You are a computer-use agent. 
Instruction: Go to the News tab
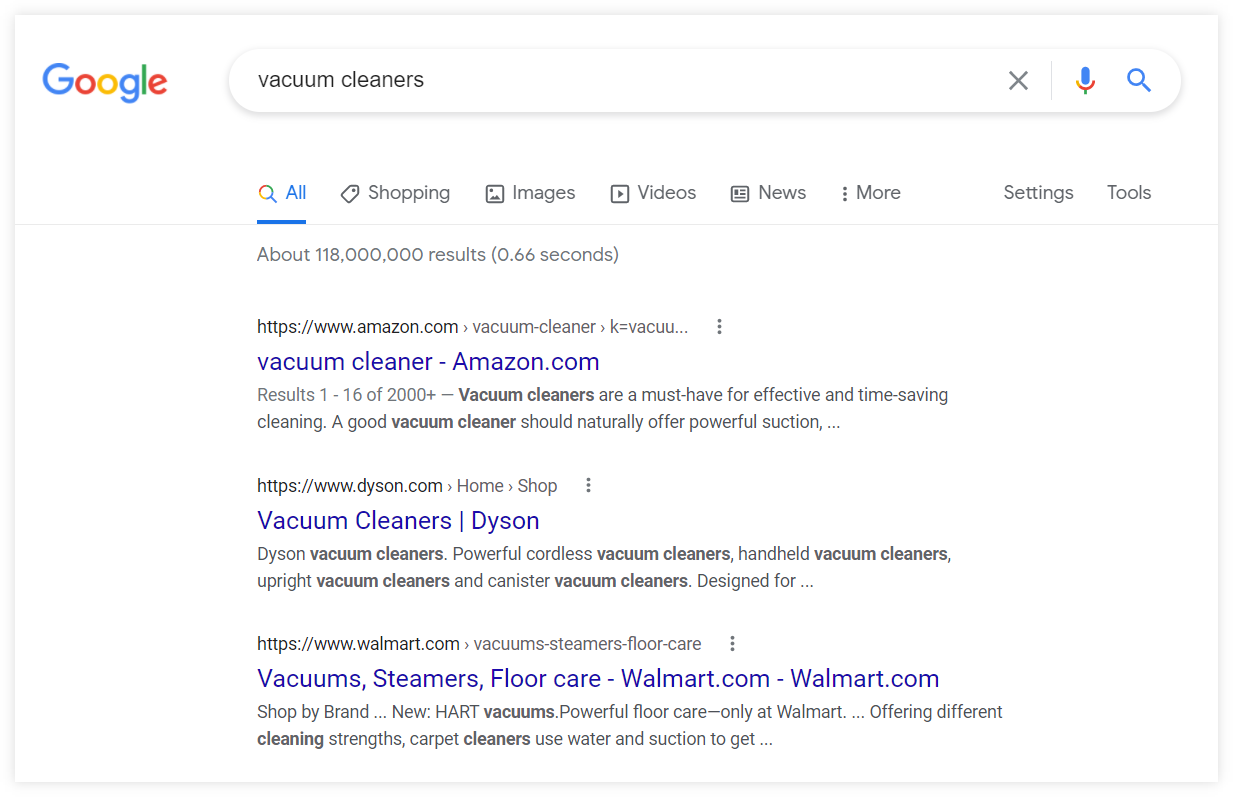[768, 193]
